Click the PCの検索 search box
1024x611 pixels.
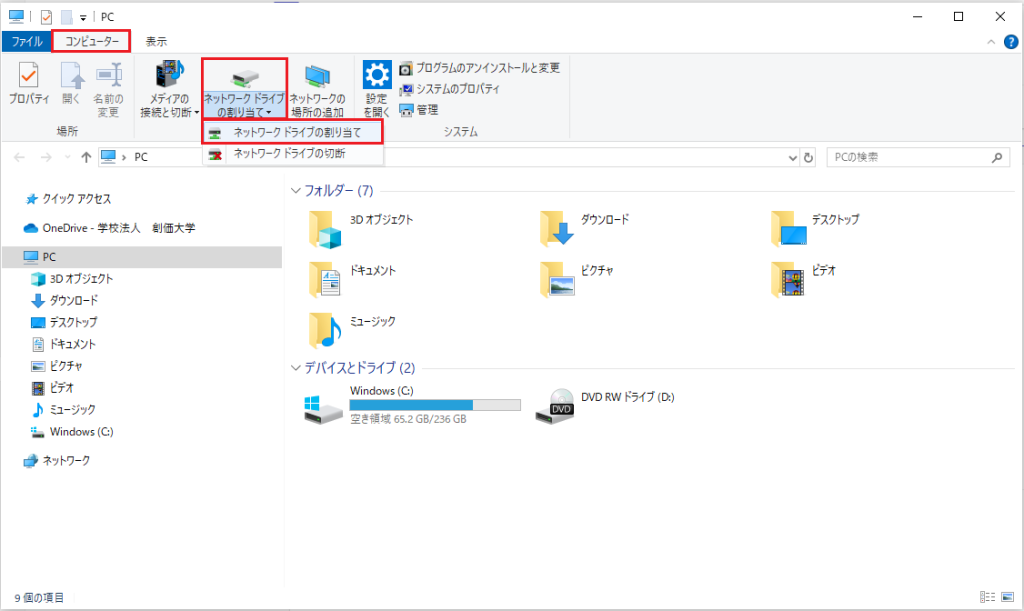pos(918,157)
